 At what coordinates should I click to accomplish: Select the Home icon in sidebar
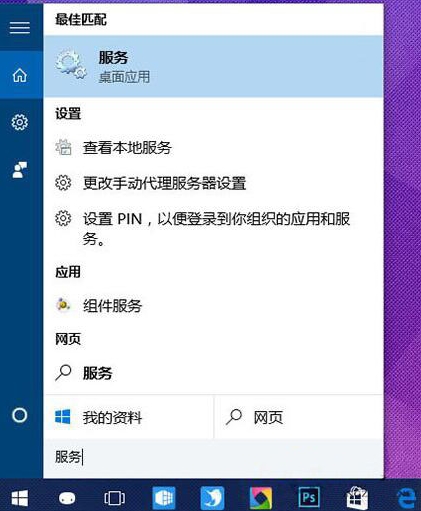click(20, 75)
